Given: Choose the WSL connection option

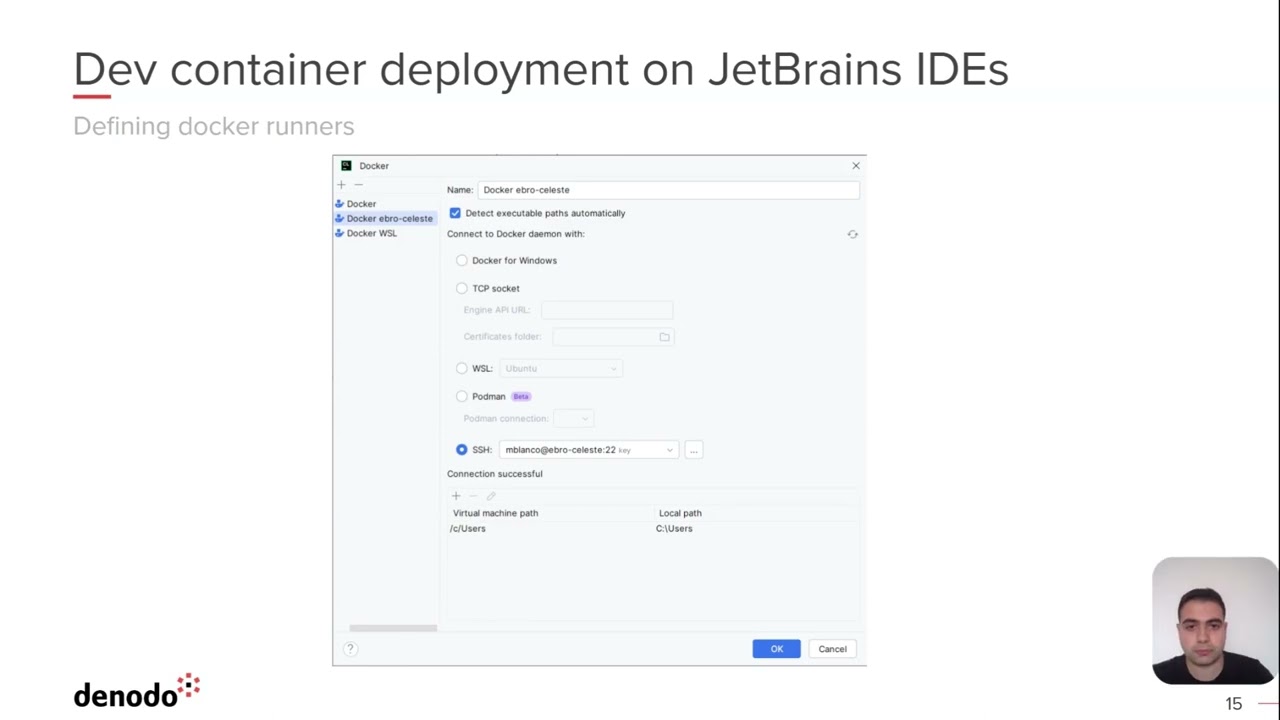Looking at the screenshot, I should point(462,368).
